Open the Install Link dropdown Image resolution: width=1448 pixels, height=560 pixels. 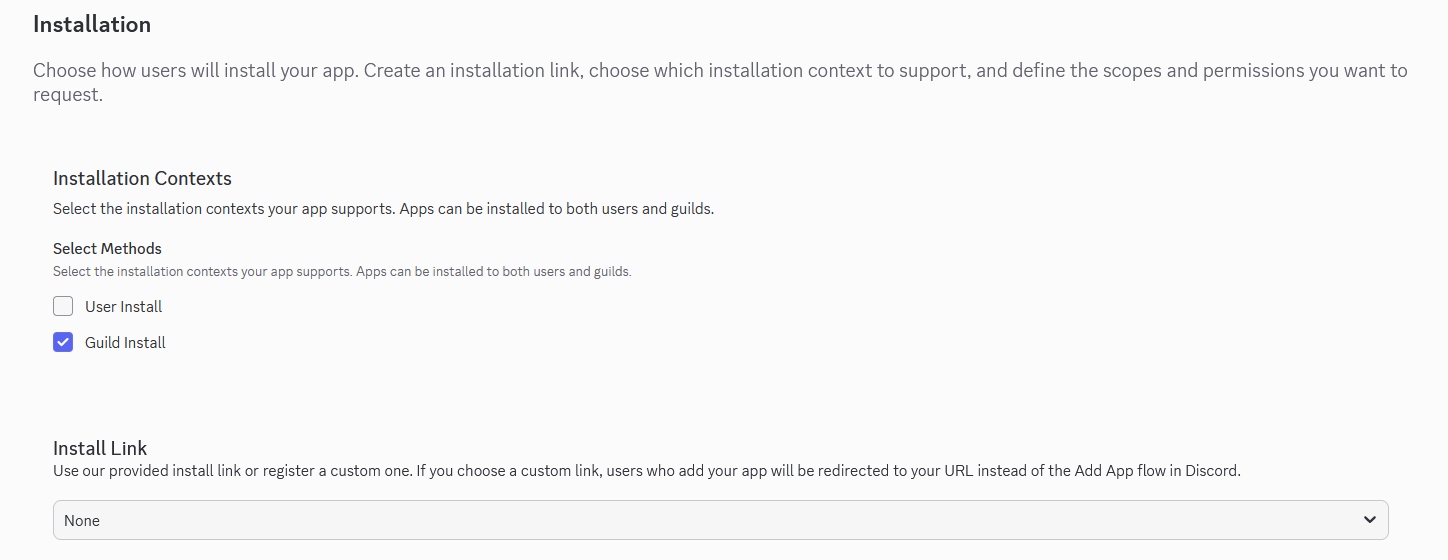[720, 520]
